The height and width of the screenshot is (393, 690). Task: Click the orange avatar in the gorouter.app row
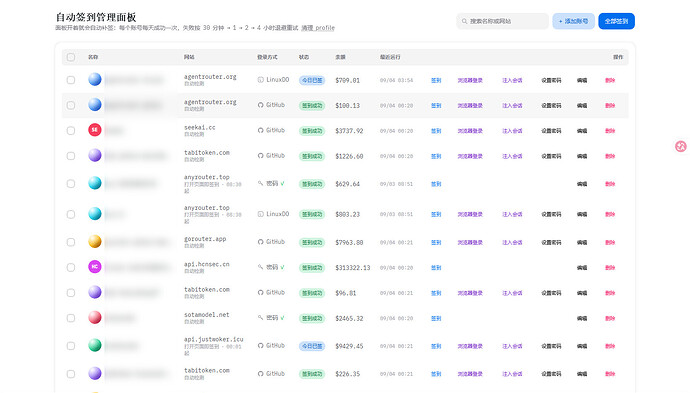click(95, 242)
